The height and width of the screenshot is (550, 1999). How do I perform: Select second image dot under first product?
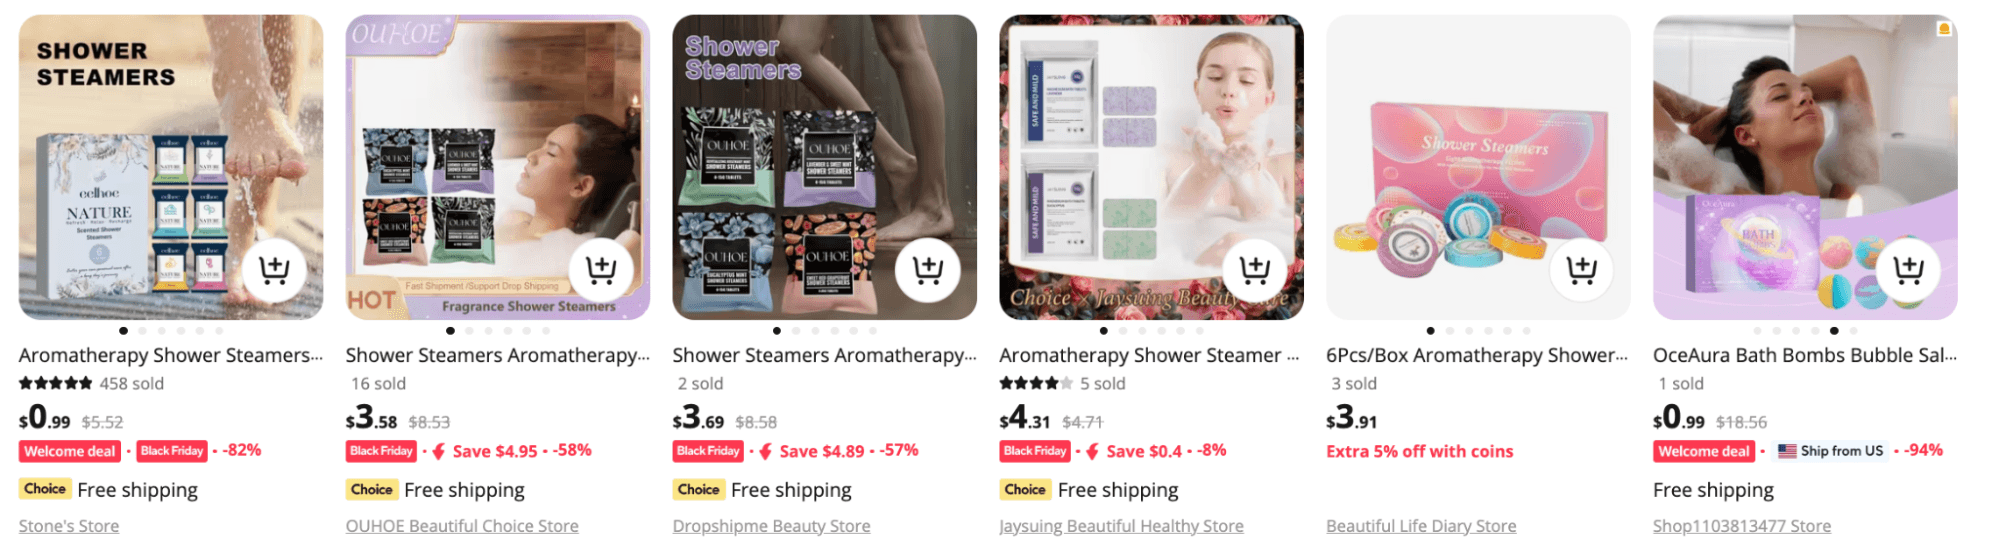(142, 330)
